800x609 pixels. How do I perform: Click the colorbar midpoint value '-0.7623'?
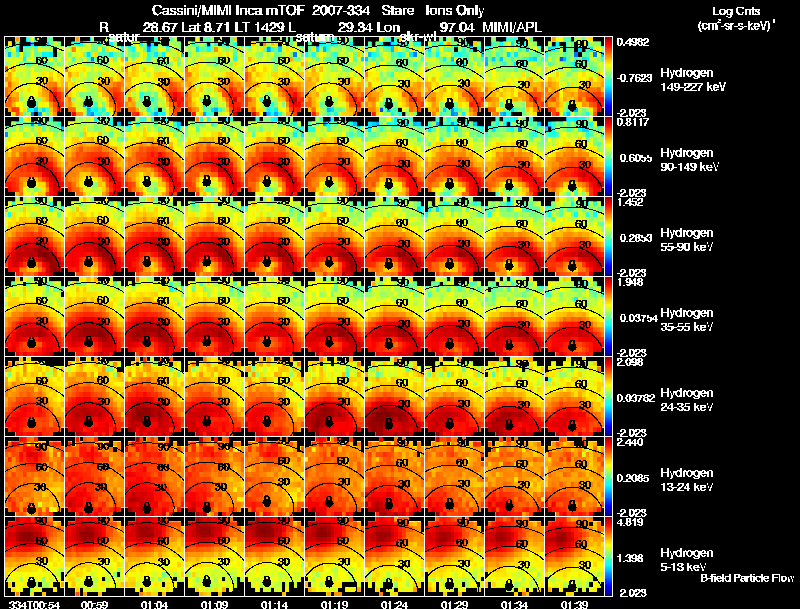coord(634,78)
